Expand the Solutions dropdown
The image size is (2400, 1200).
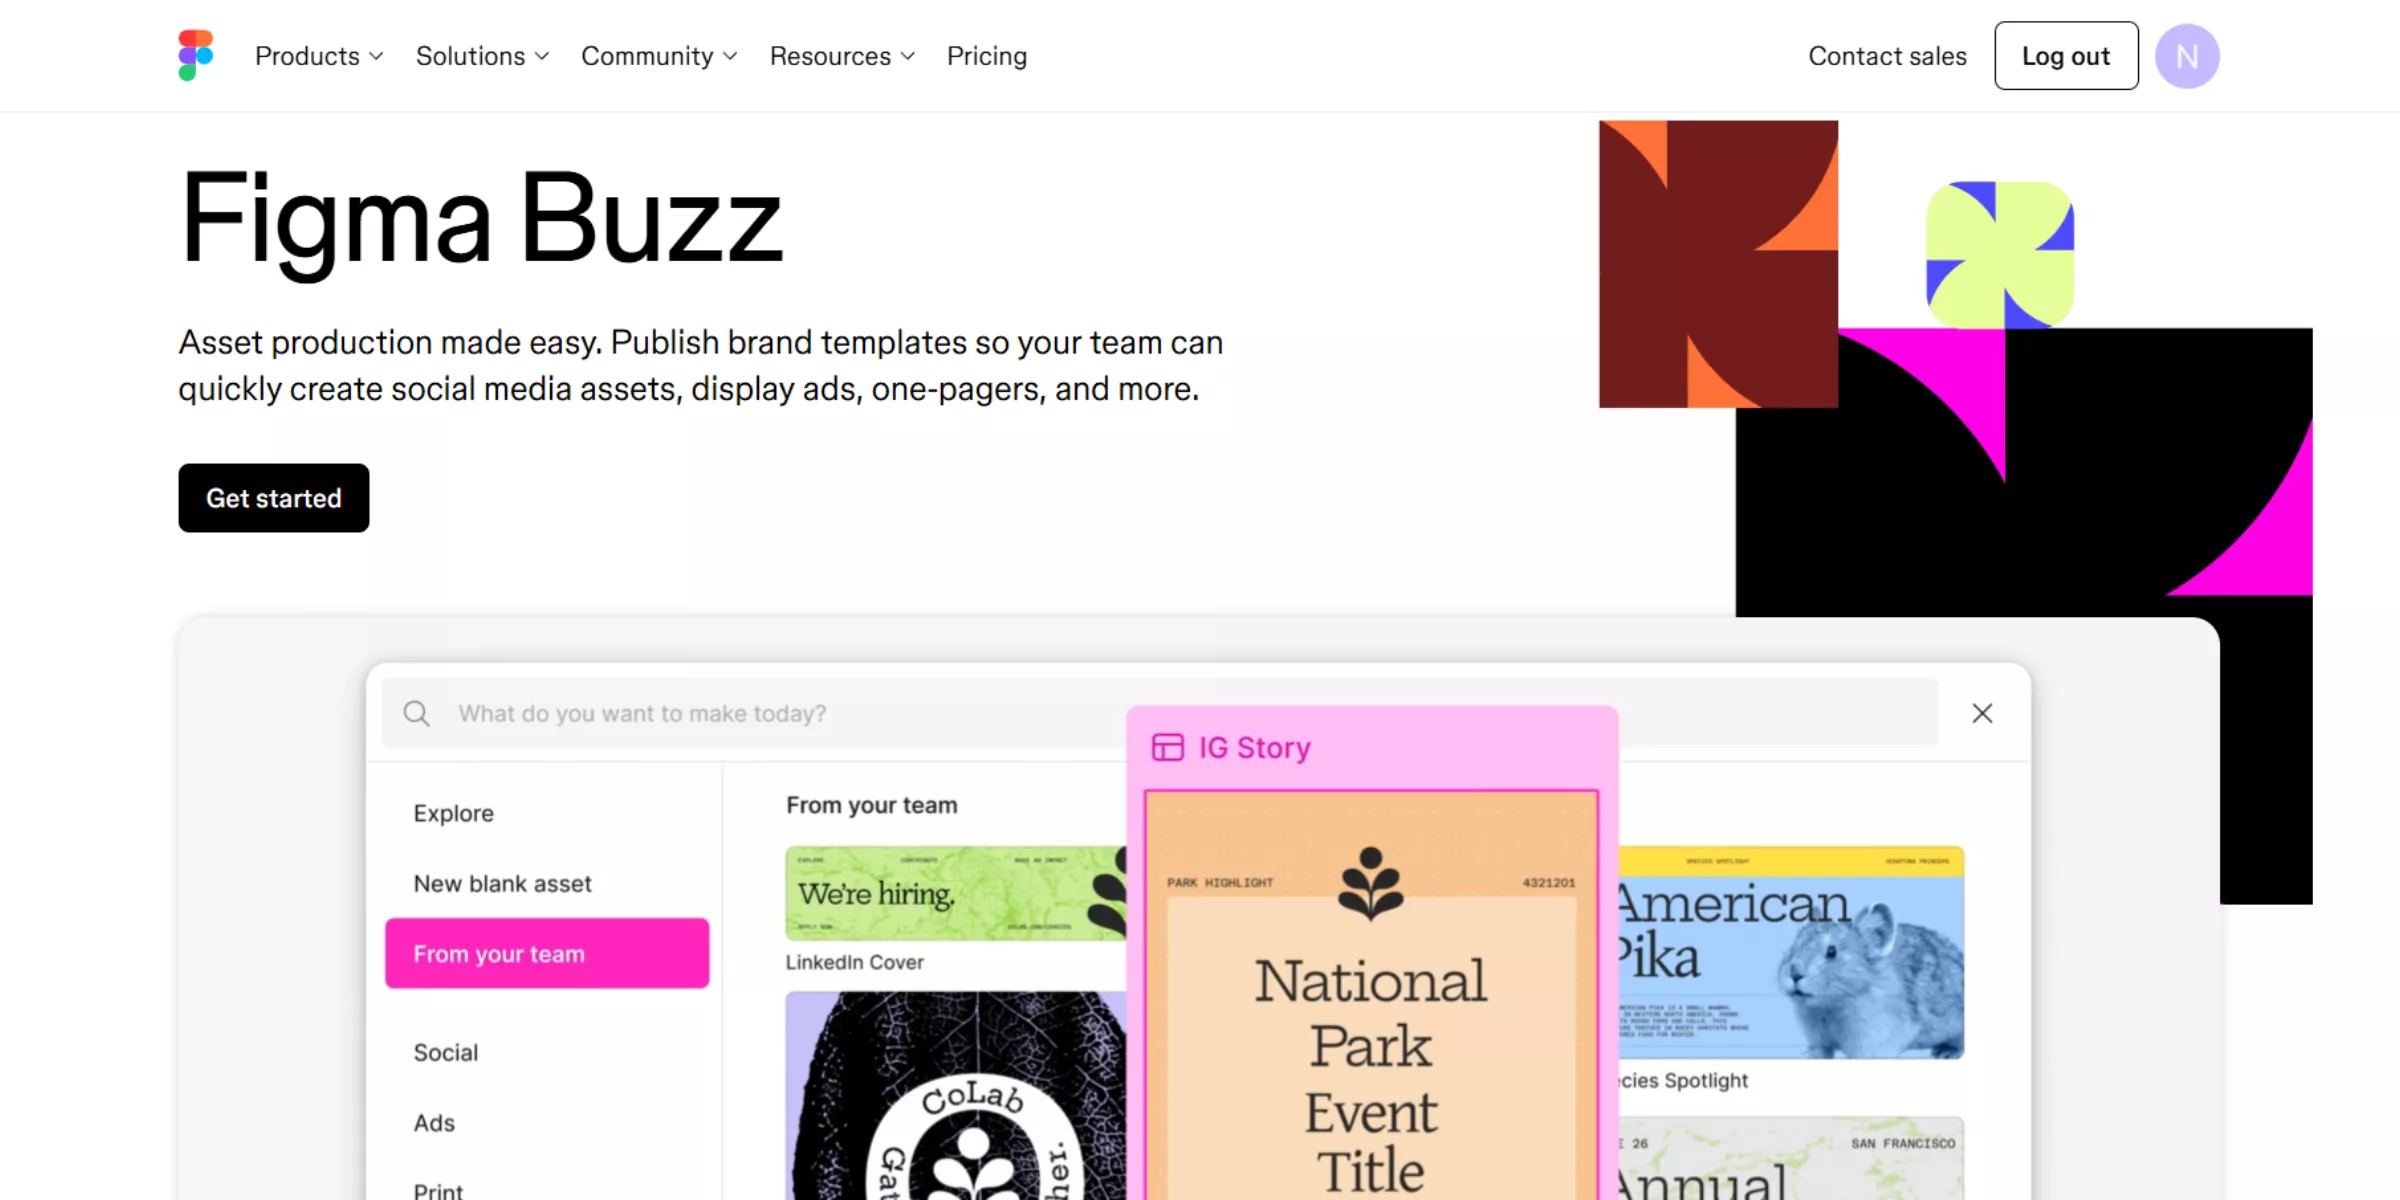pyautogui.click(x=482, y=56)
